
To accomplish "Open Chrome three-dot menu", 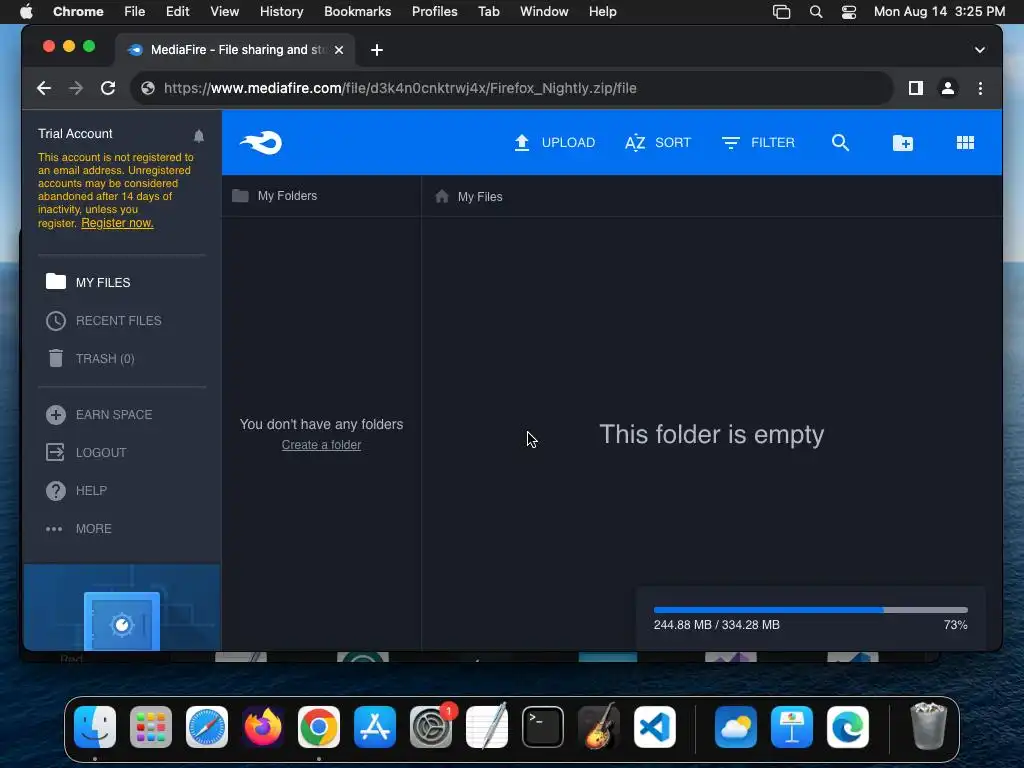I will (x=980, y=88).
